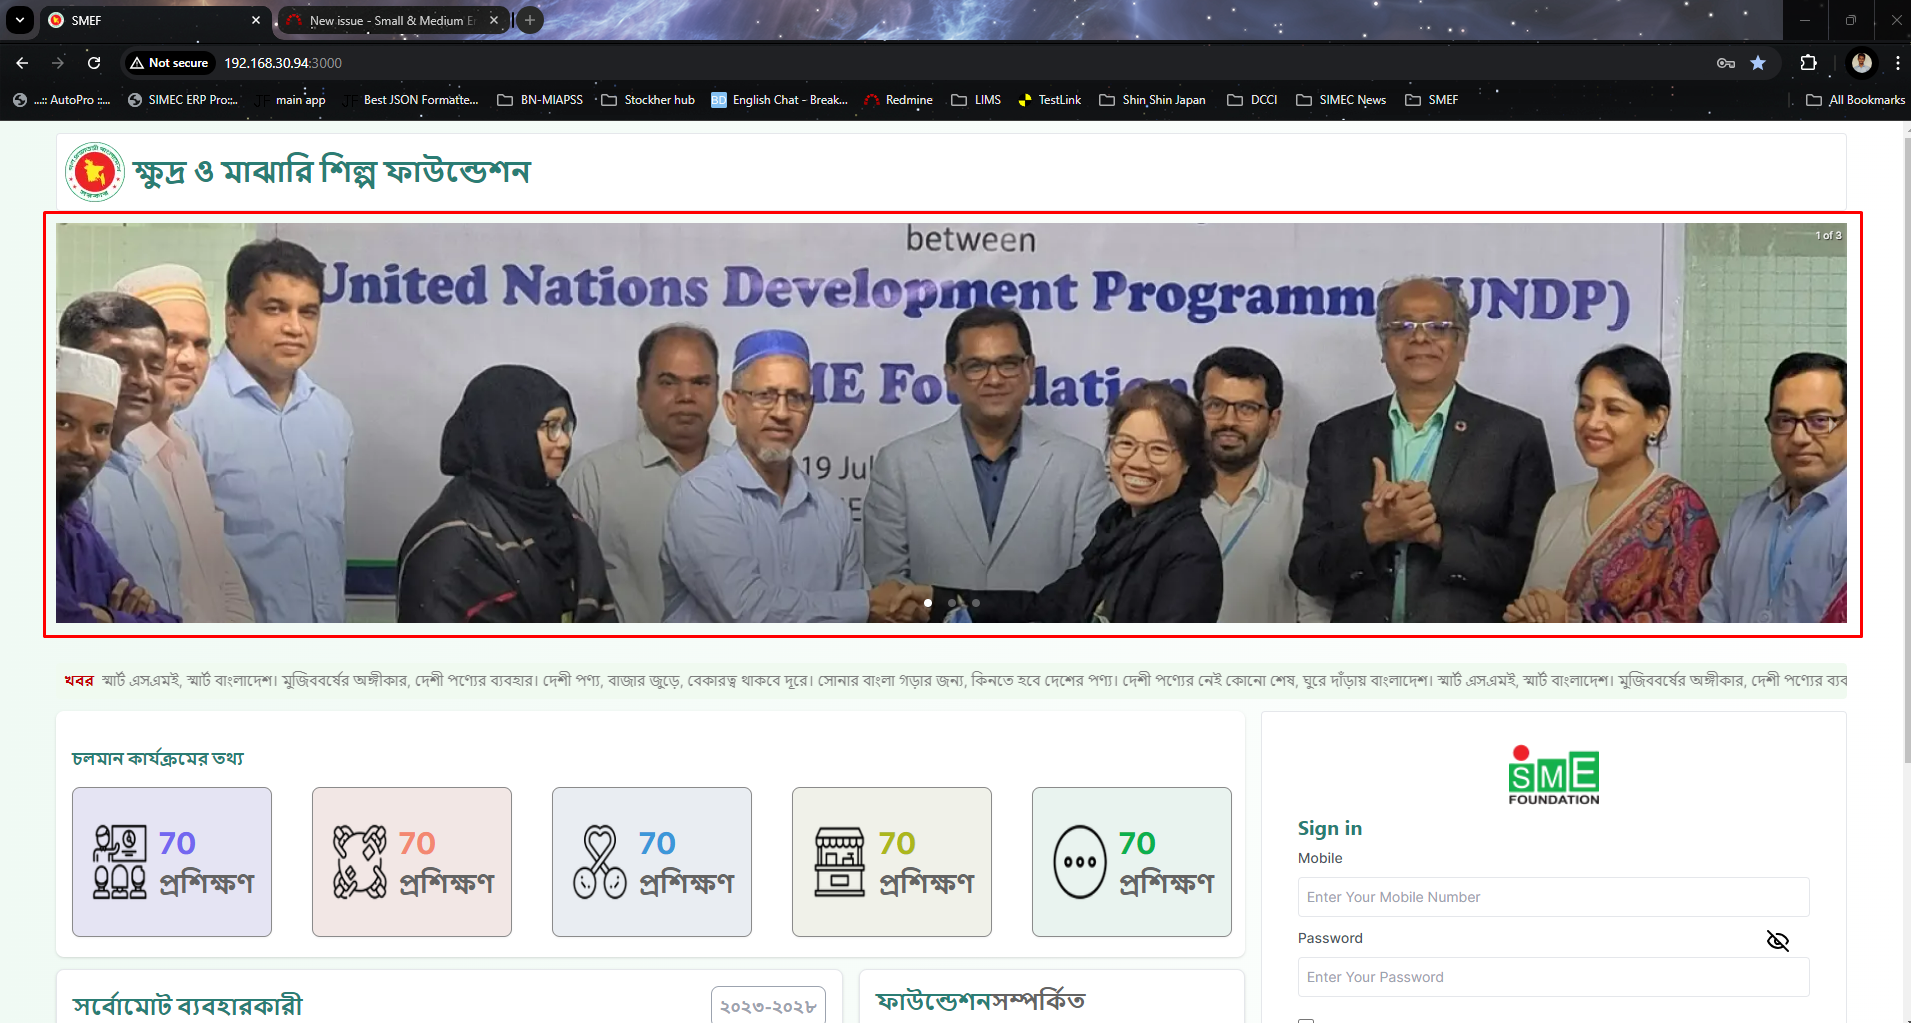The image size is (1911, 1023).
Task: Open the Chrome profile avatar
Action: point(1861,63)
